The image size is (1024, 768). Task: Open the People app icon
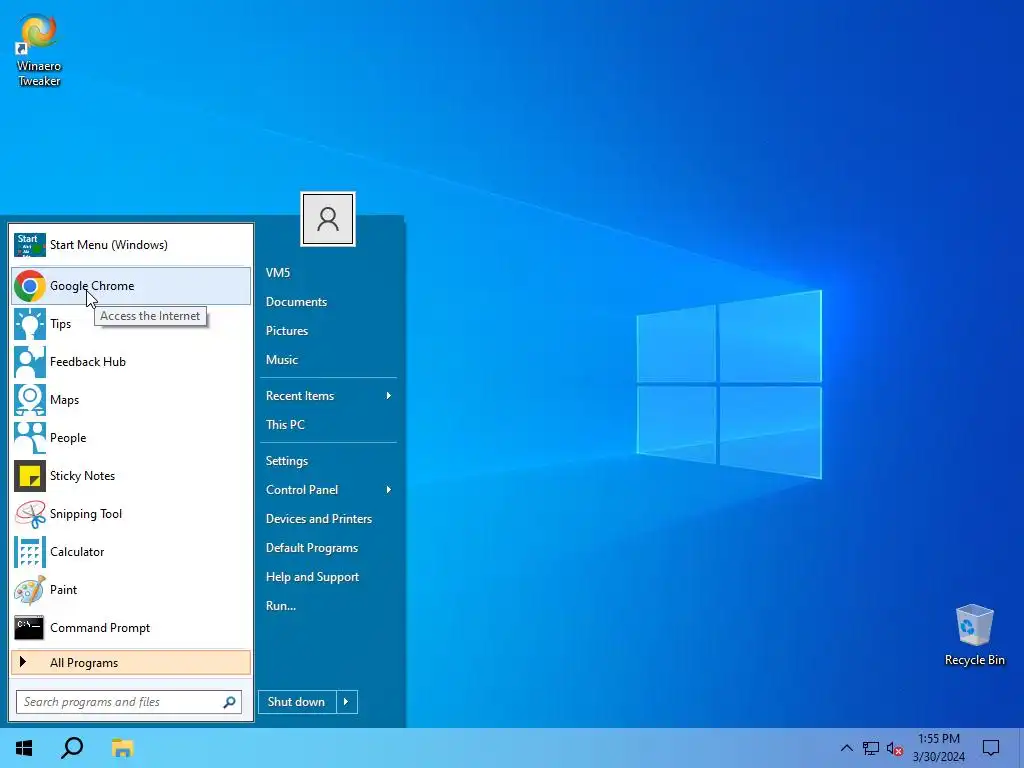pos(30,438)
